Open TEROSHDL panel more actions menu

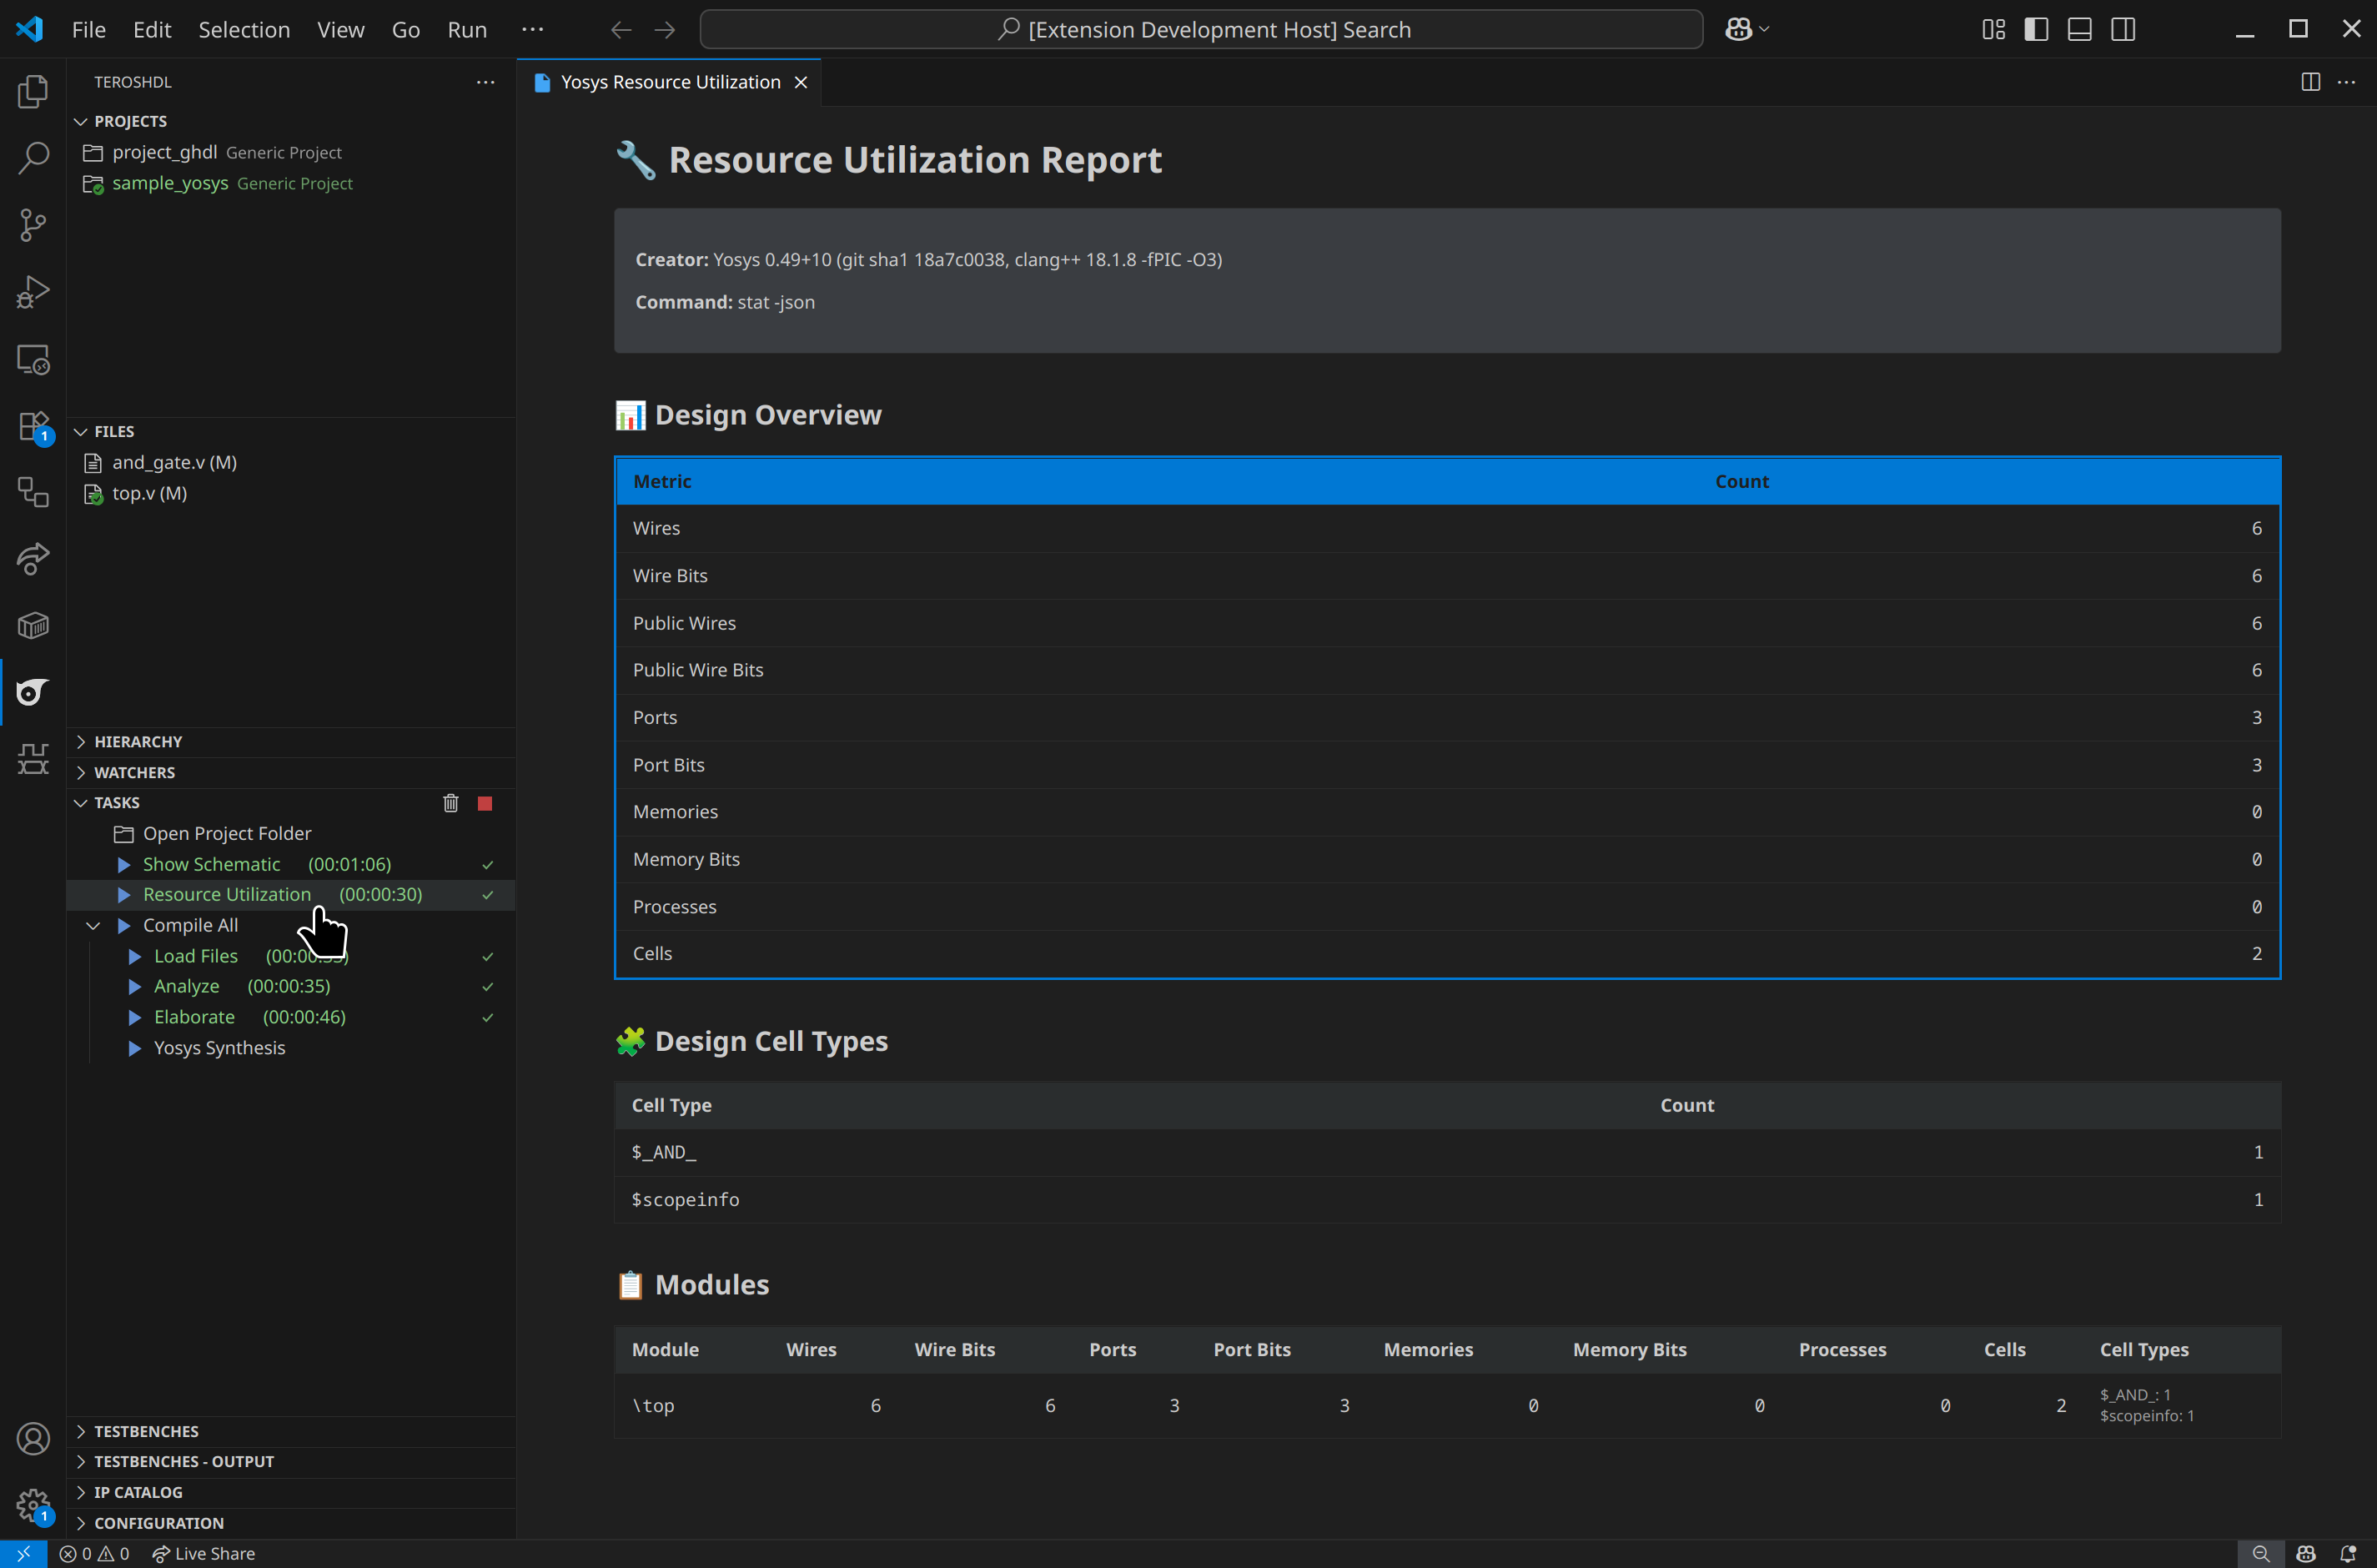[x=486, y=82]
